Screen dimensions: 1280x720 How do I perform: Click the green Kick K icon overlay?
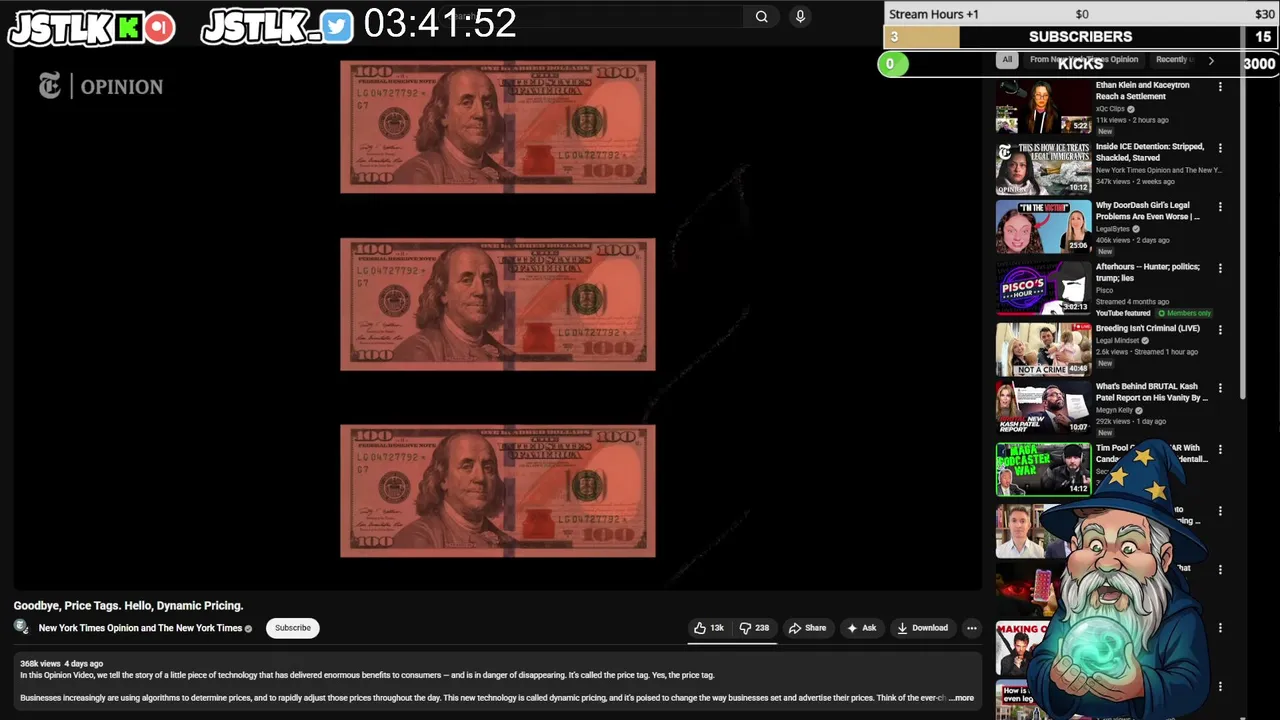coord(128,28)
